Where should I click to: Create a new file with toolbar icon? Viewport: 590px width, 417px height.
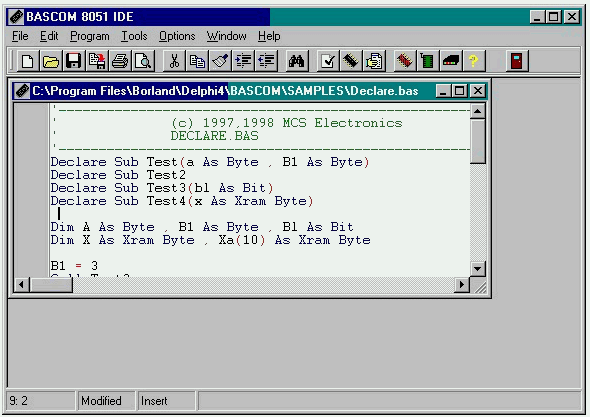(x=27, y=61)
